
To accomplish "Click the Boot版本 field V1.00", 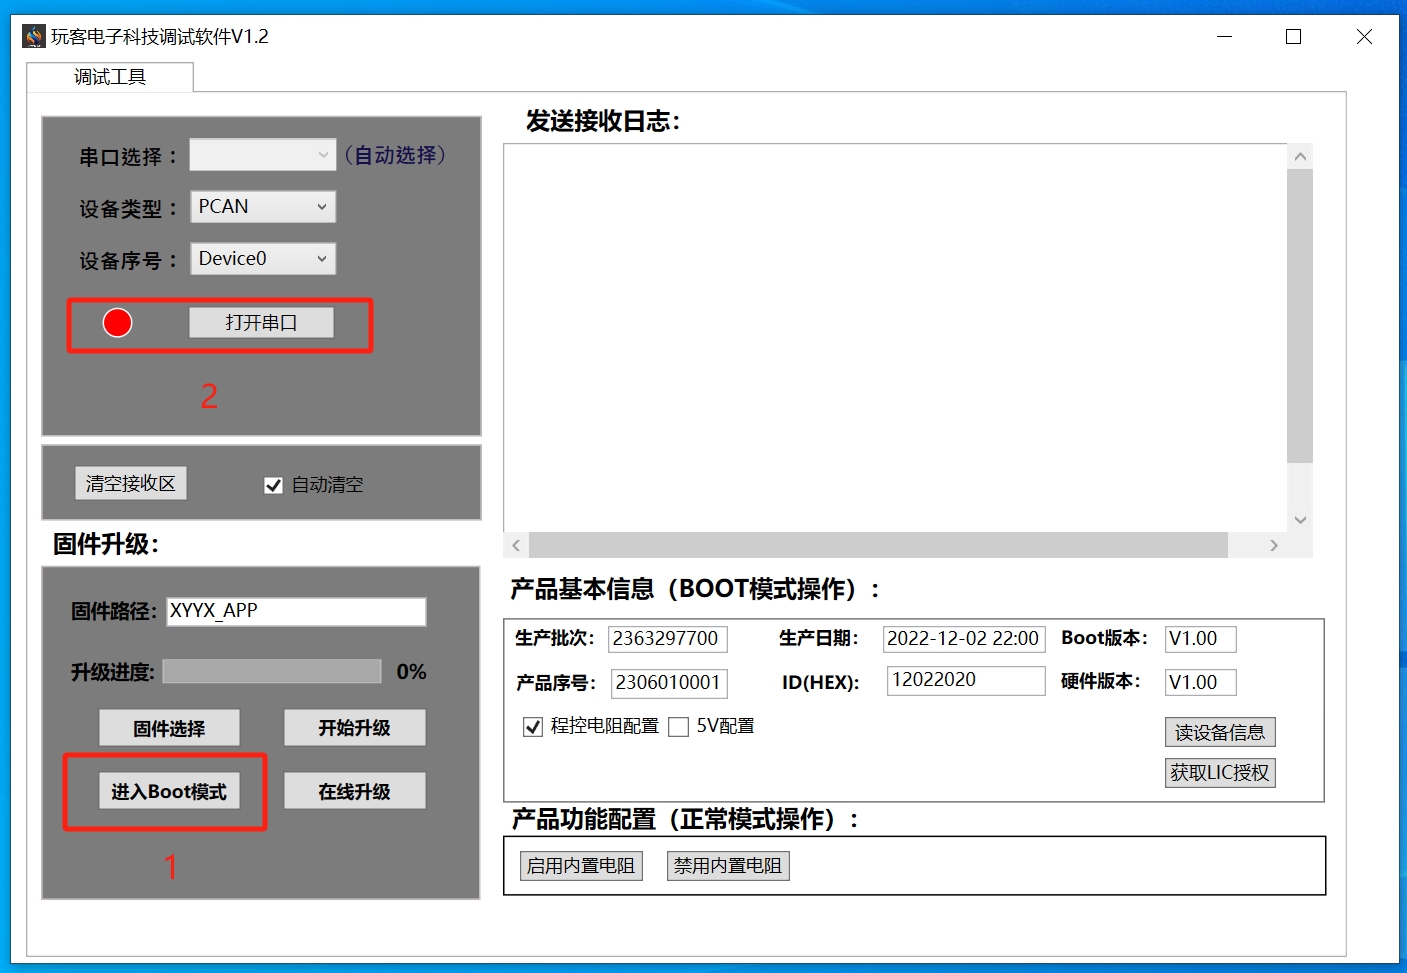I will 1200,639.
